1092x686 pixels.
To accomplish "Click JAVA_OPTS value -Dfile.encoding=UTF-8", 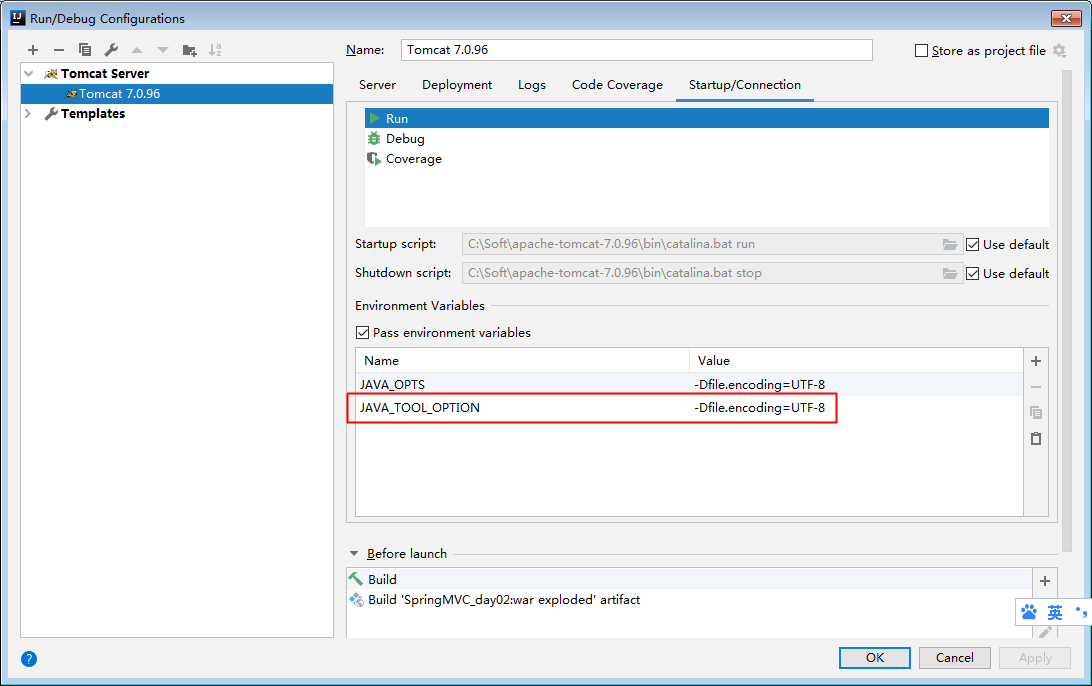I will pyautogui.click(x=856, y=384).
